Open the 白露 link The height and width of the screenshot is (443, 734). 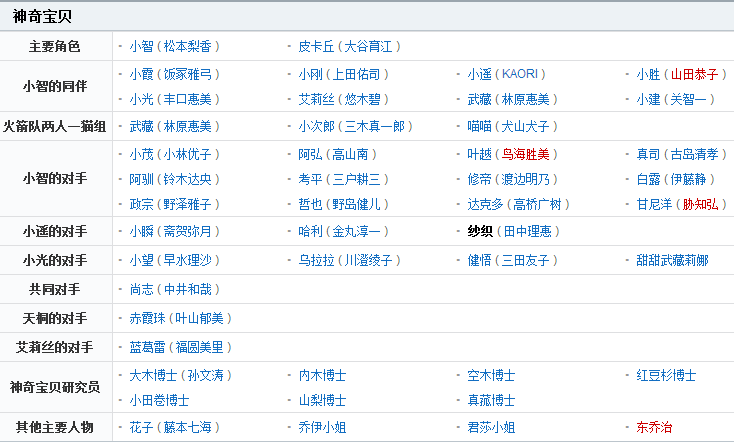click(x=648, y=179)
